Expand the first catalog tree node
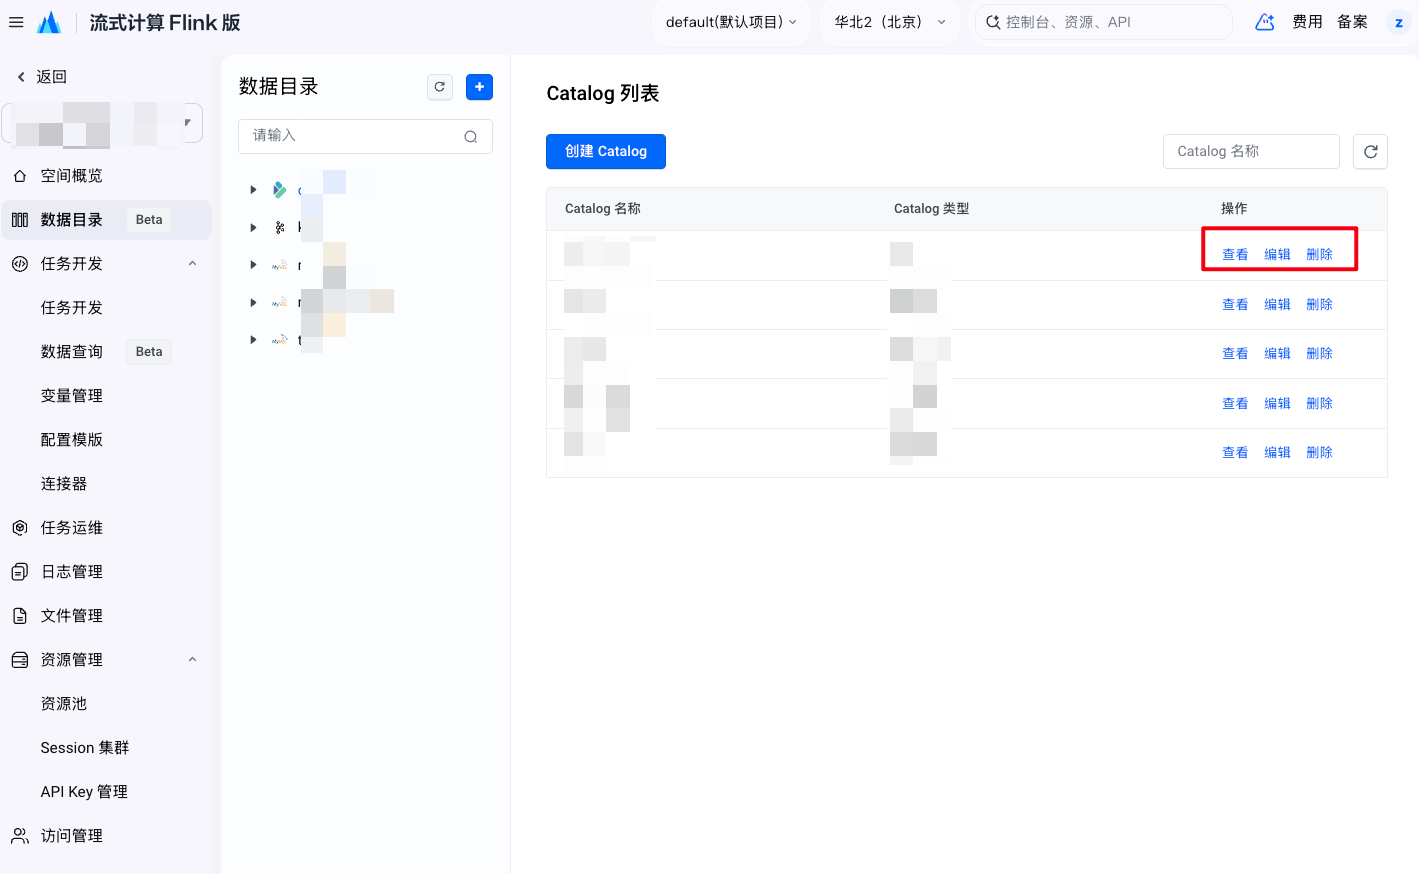The width and height of the screenshot is (1419, 874). 253,190
